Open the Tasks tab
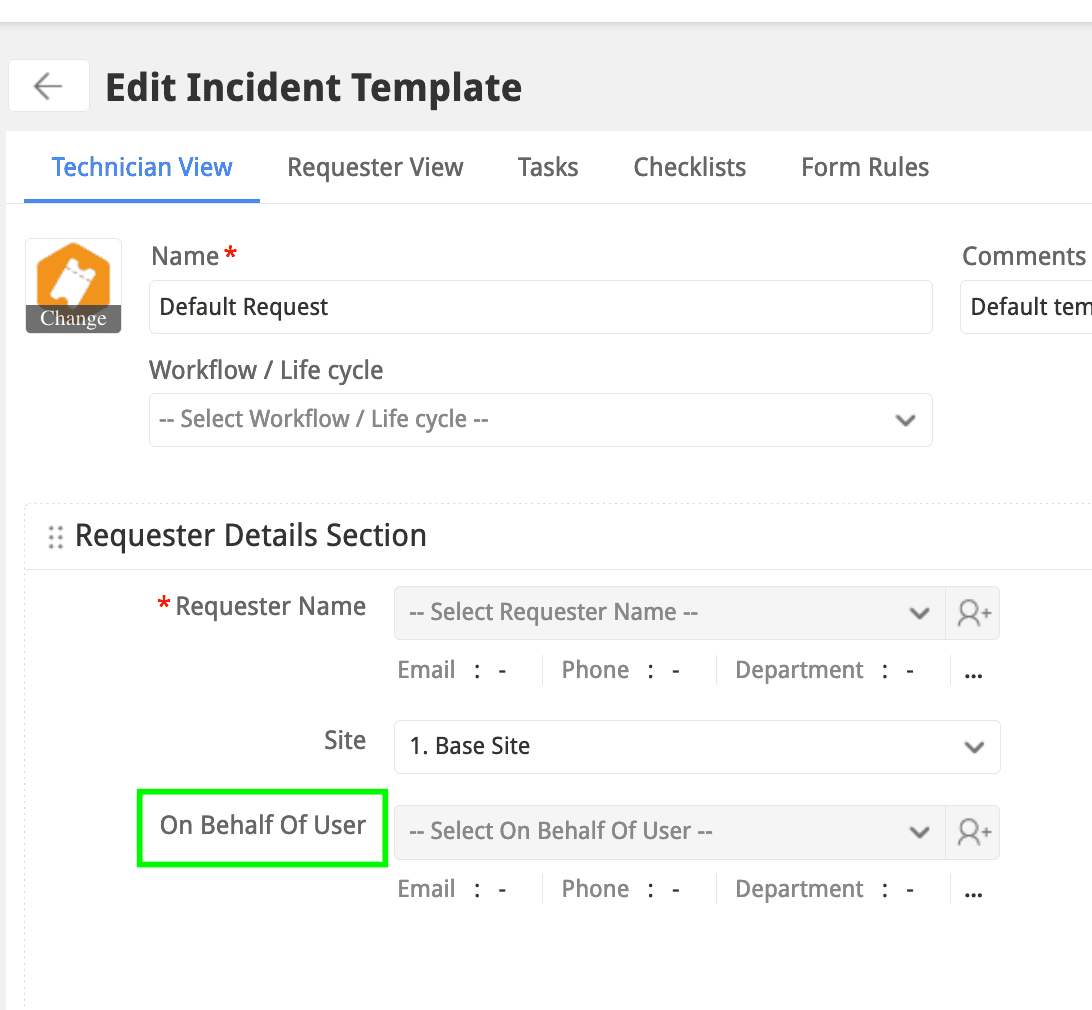 pyautogui.click(x=548, y=167)
